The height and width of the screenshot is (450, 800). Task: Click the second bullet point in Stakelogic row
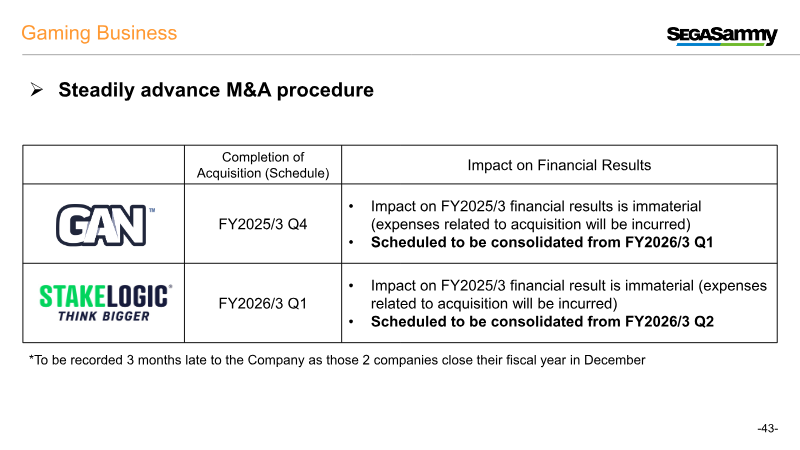coord(351,322)
